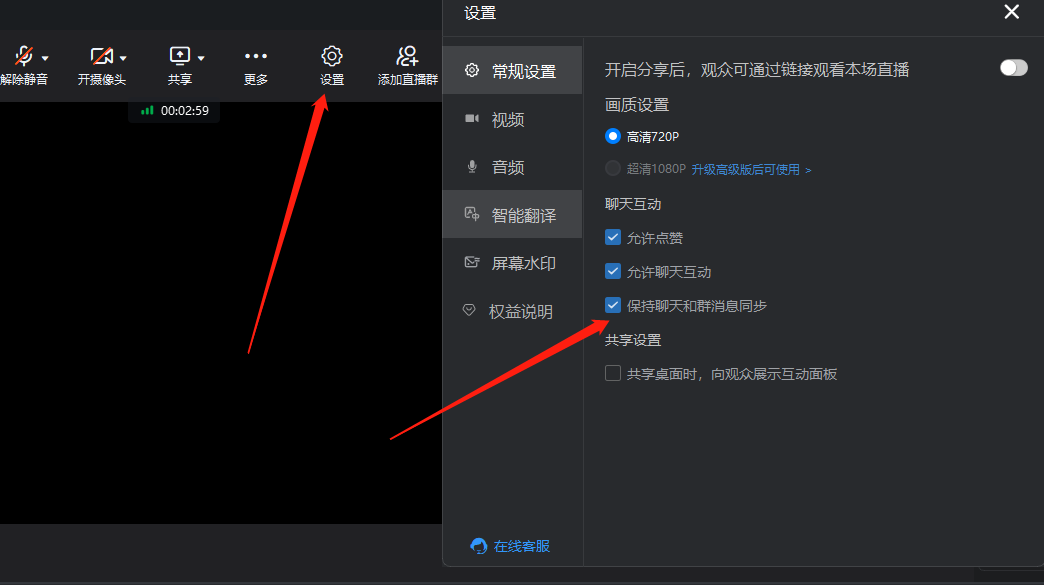Check 共享桌面时向观众展示互动面板 checkbox
The height and width of the screenshot is (585, 1044).
coord(613,374)
